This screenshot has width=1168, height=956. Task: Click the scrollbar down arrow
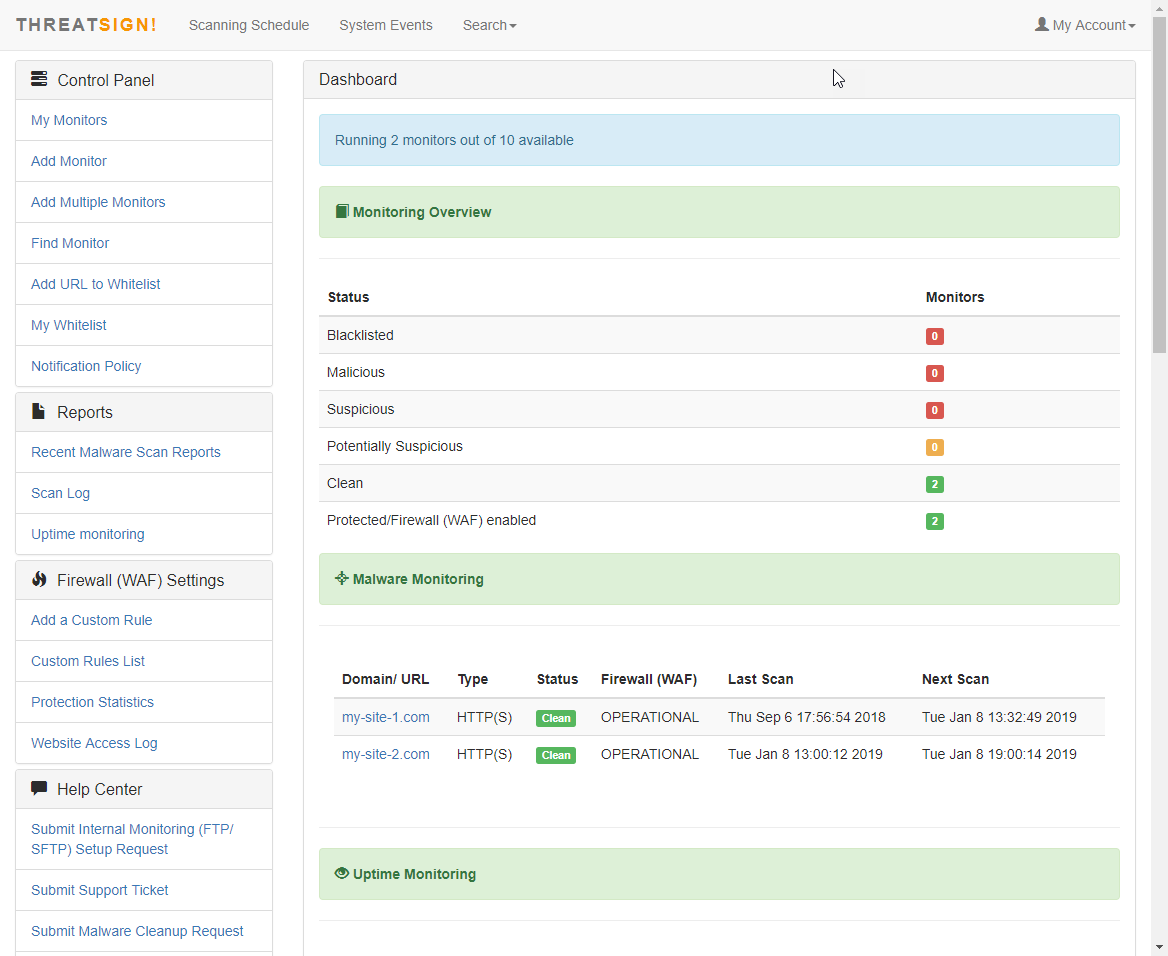[1159, 946]
